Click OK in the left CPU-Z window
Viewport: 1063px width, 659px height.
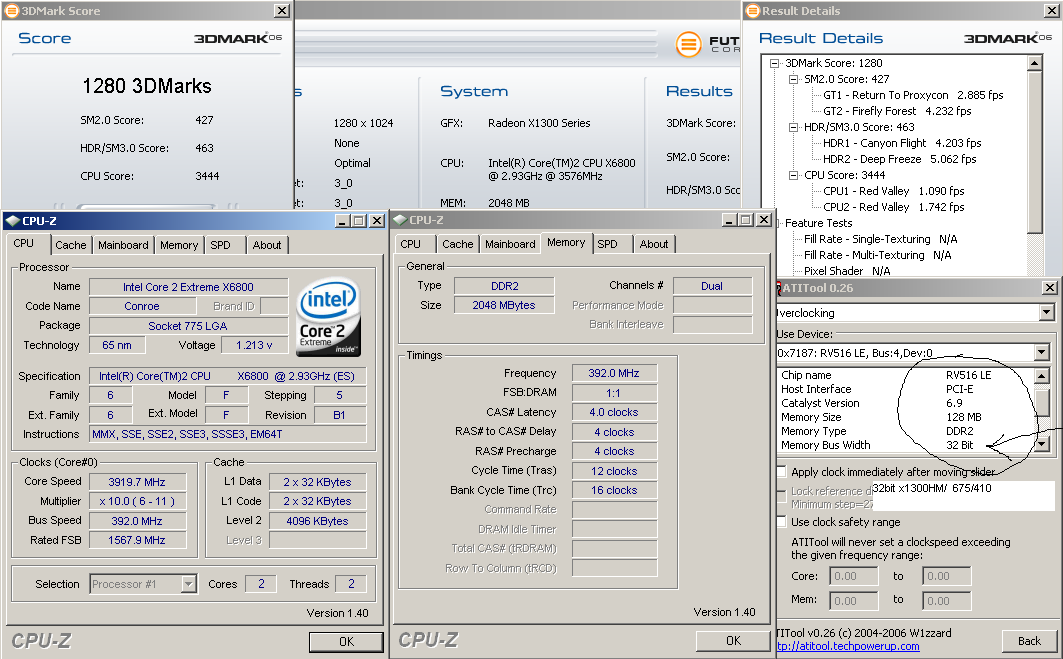346,641
